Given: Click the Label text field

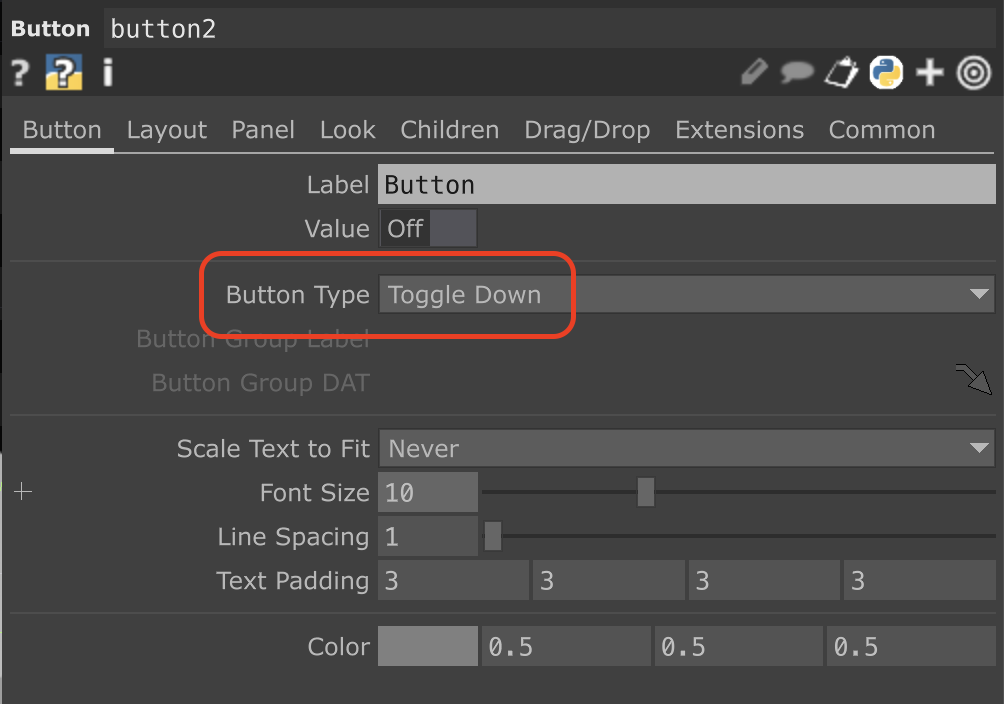Looking at the screenshot, I should 686,184.
